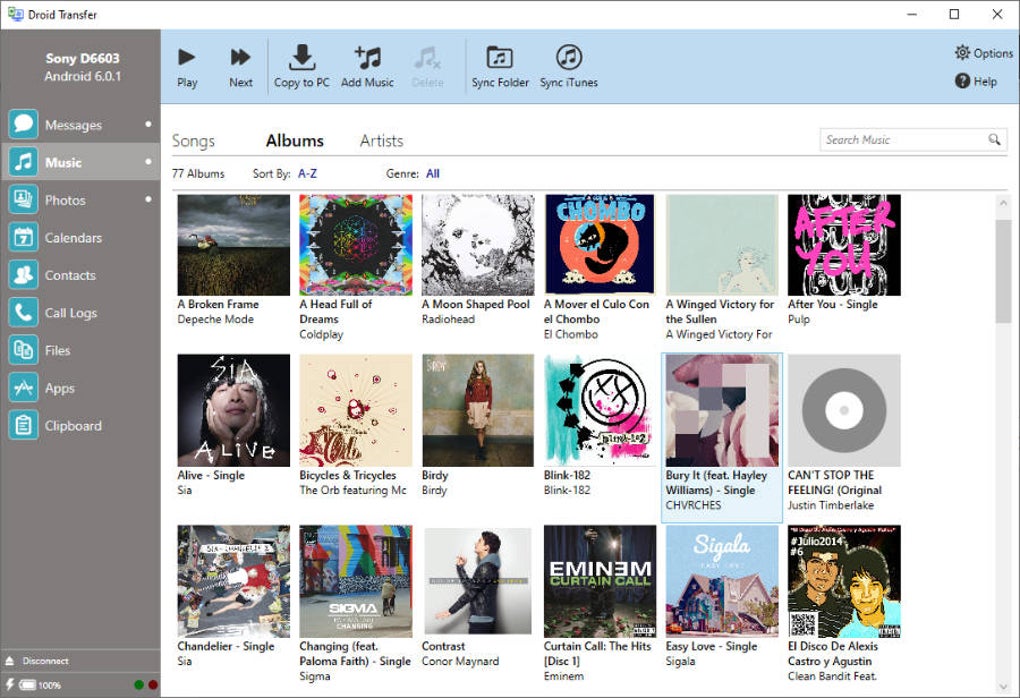This screenshot has width=1020, height=698.
Task: Select the Music sidebar icon
Action: tap(23, 161)
